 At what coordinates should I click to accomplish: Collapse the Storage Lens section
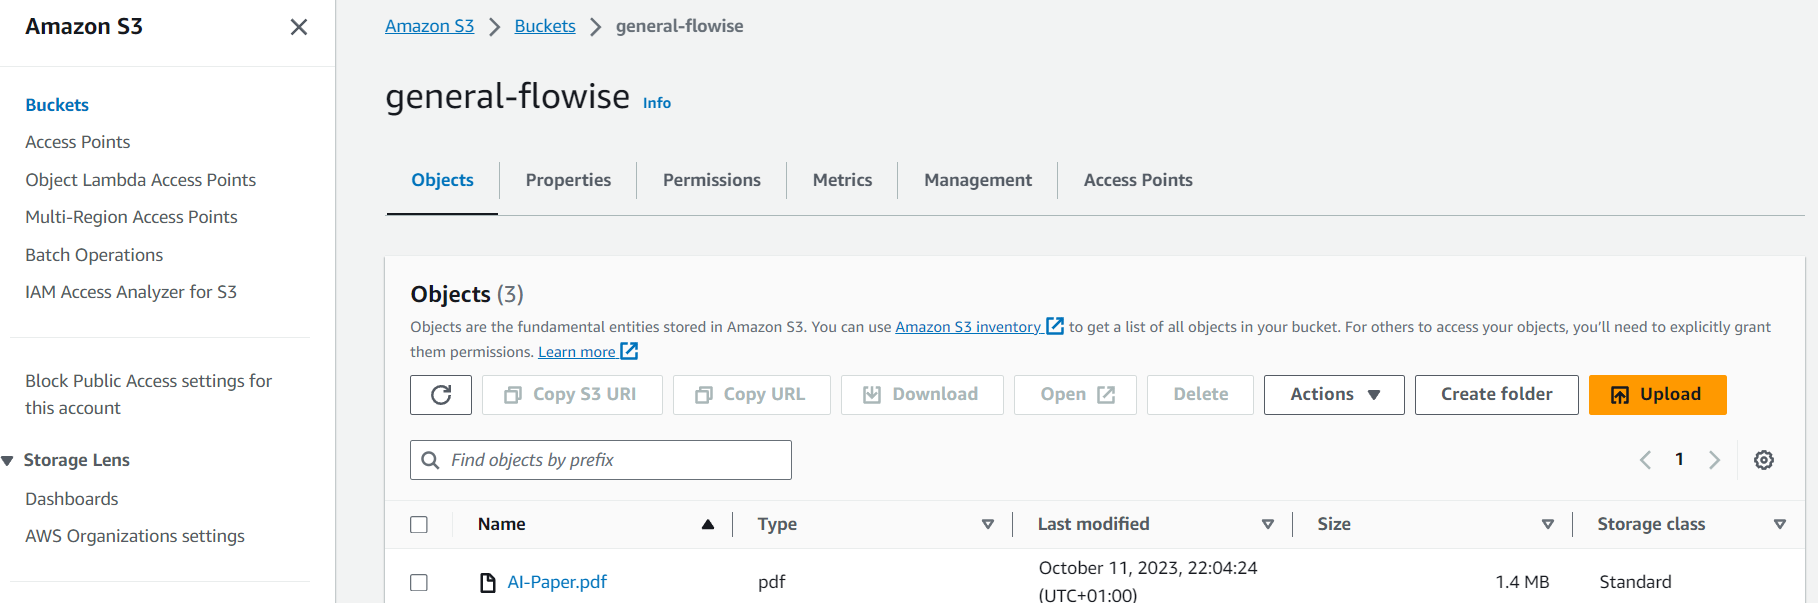coord(8,461)
